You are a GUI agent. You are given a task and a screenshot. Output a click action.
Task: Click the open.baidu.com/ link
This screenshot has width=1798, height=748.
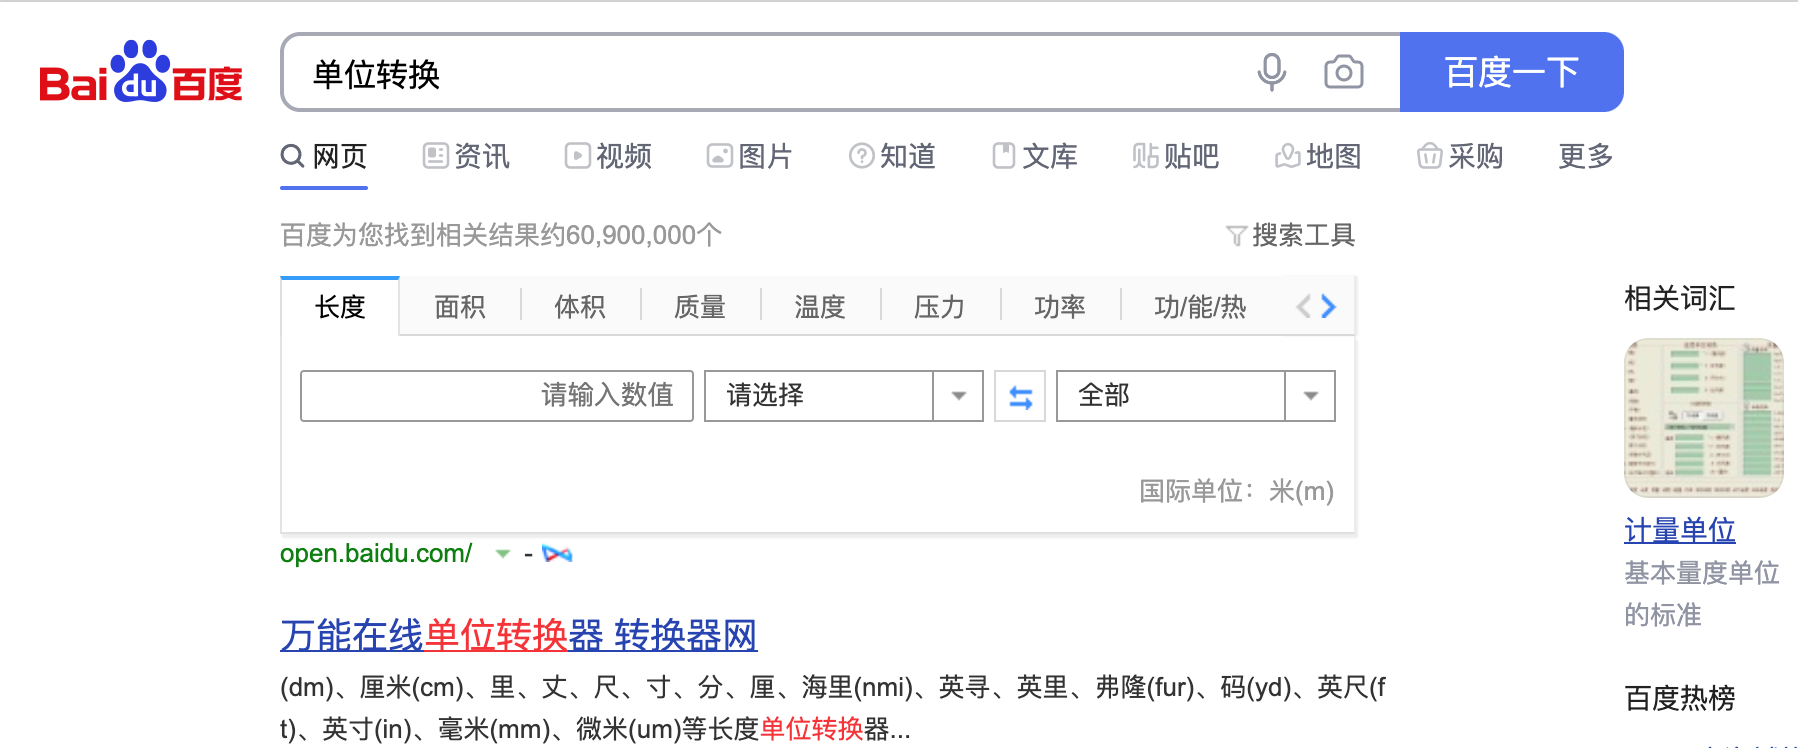tap(376, 553)
